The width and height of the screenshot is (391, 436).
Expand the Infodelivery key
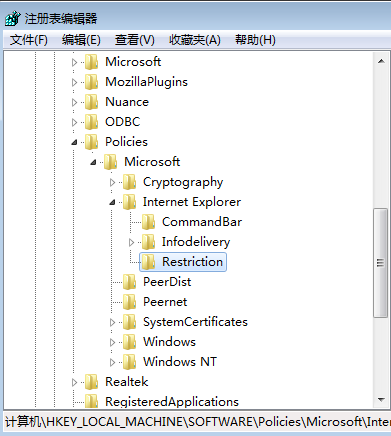point(131,242)
